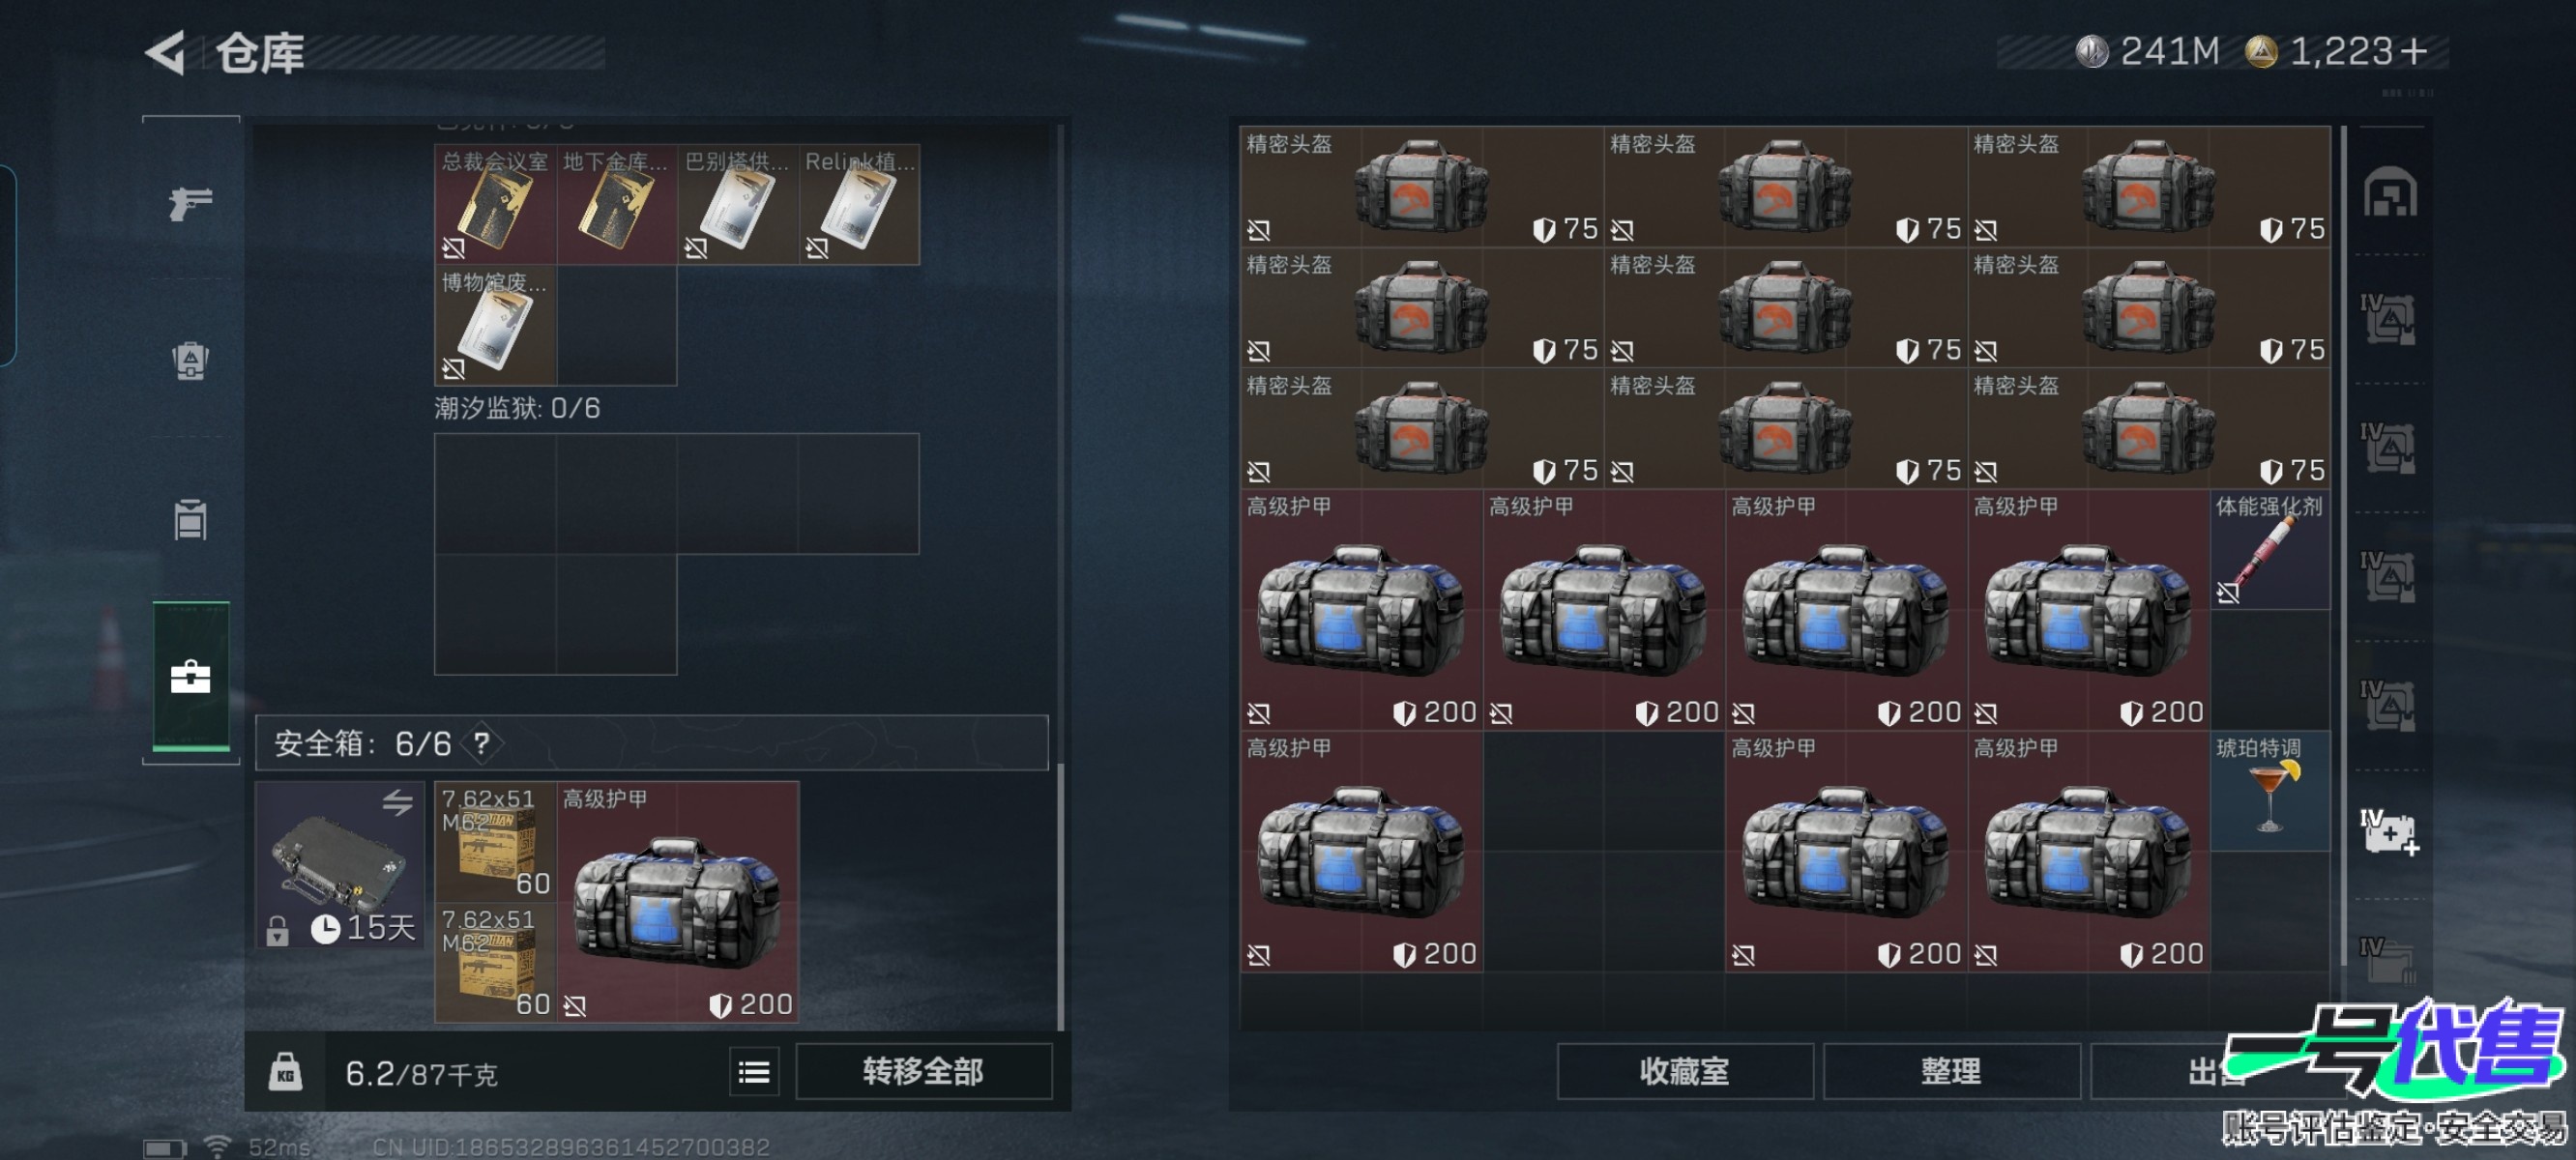Click the 整理 sort button
Screen dimensions: 2576x1160
[1951, 1072]
